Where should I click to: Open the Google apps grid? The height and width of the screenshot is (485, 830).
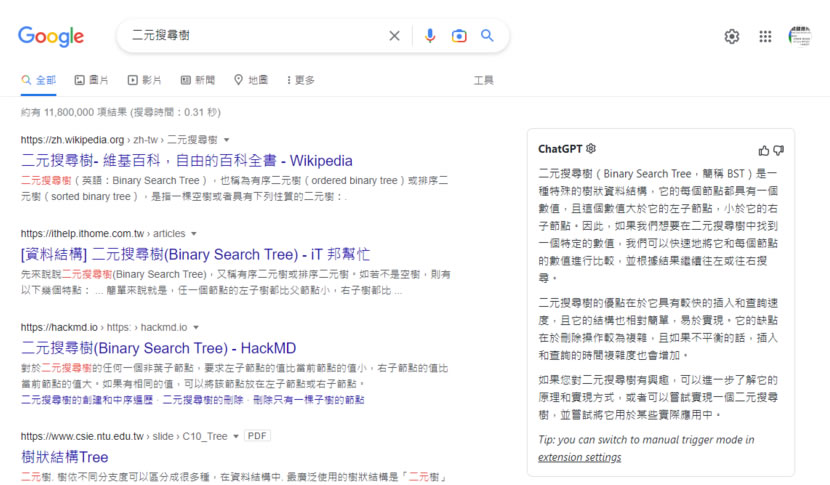tap(765, 36)
